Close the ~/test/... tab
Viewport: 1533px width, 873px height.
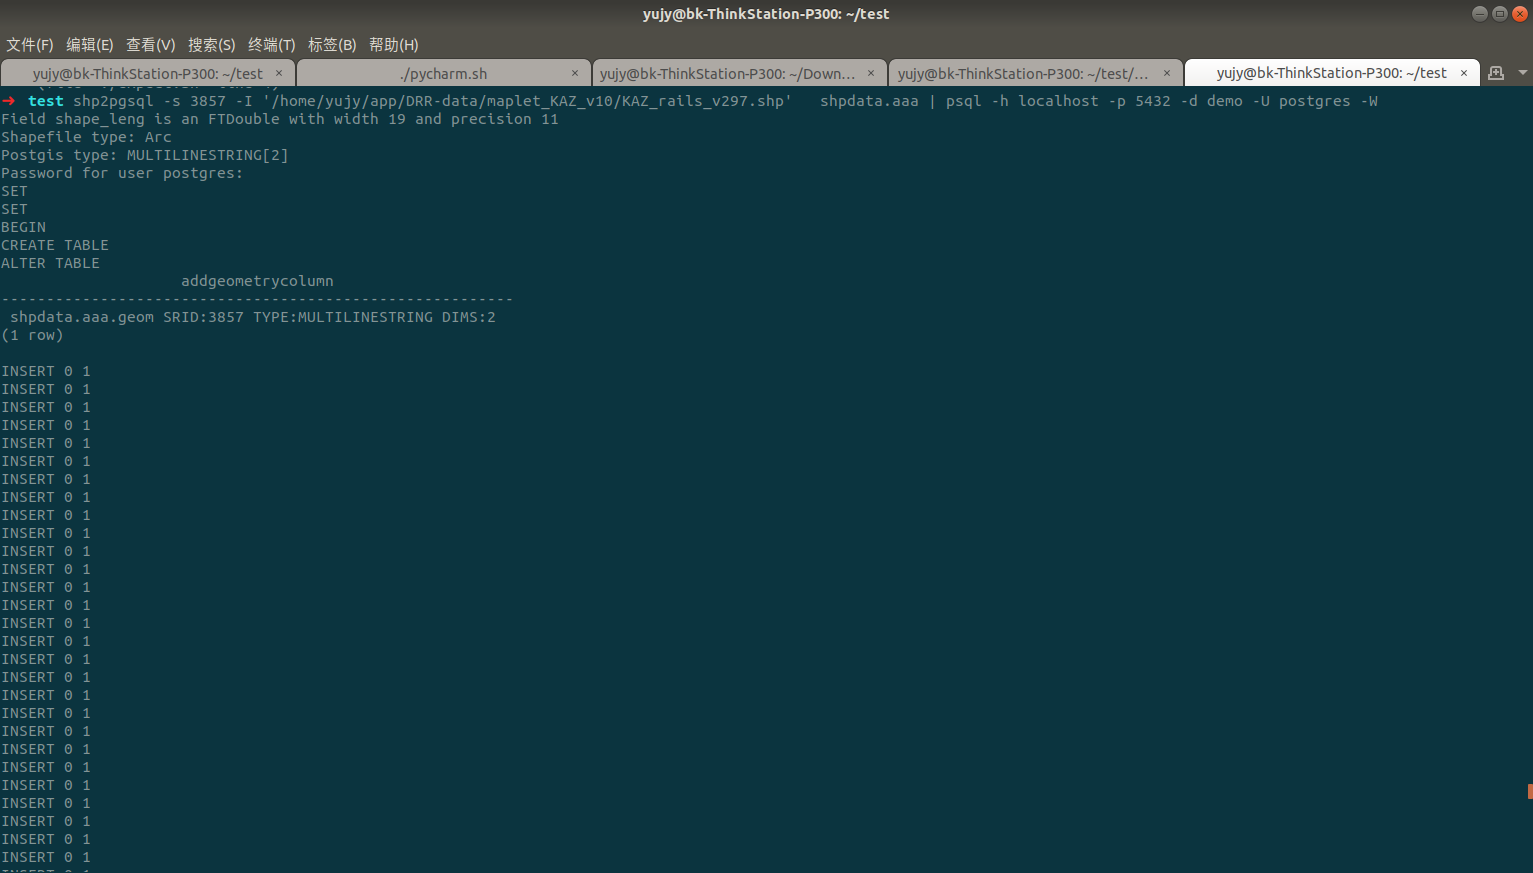pos(1166,72)
